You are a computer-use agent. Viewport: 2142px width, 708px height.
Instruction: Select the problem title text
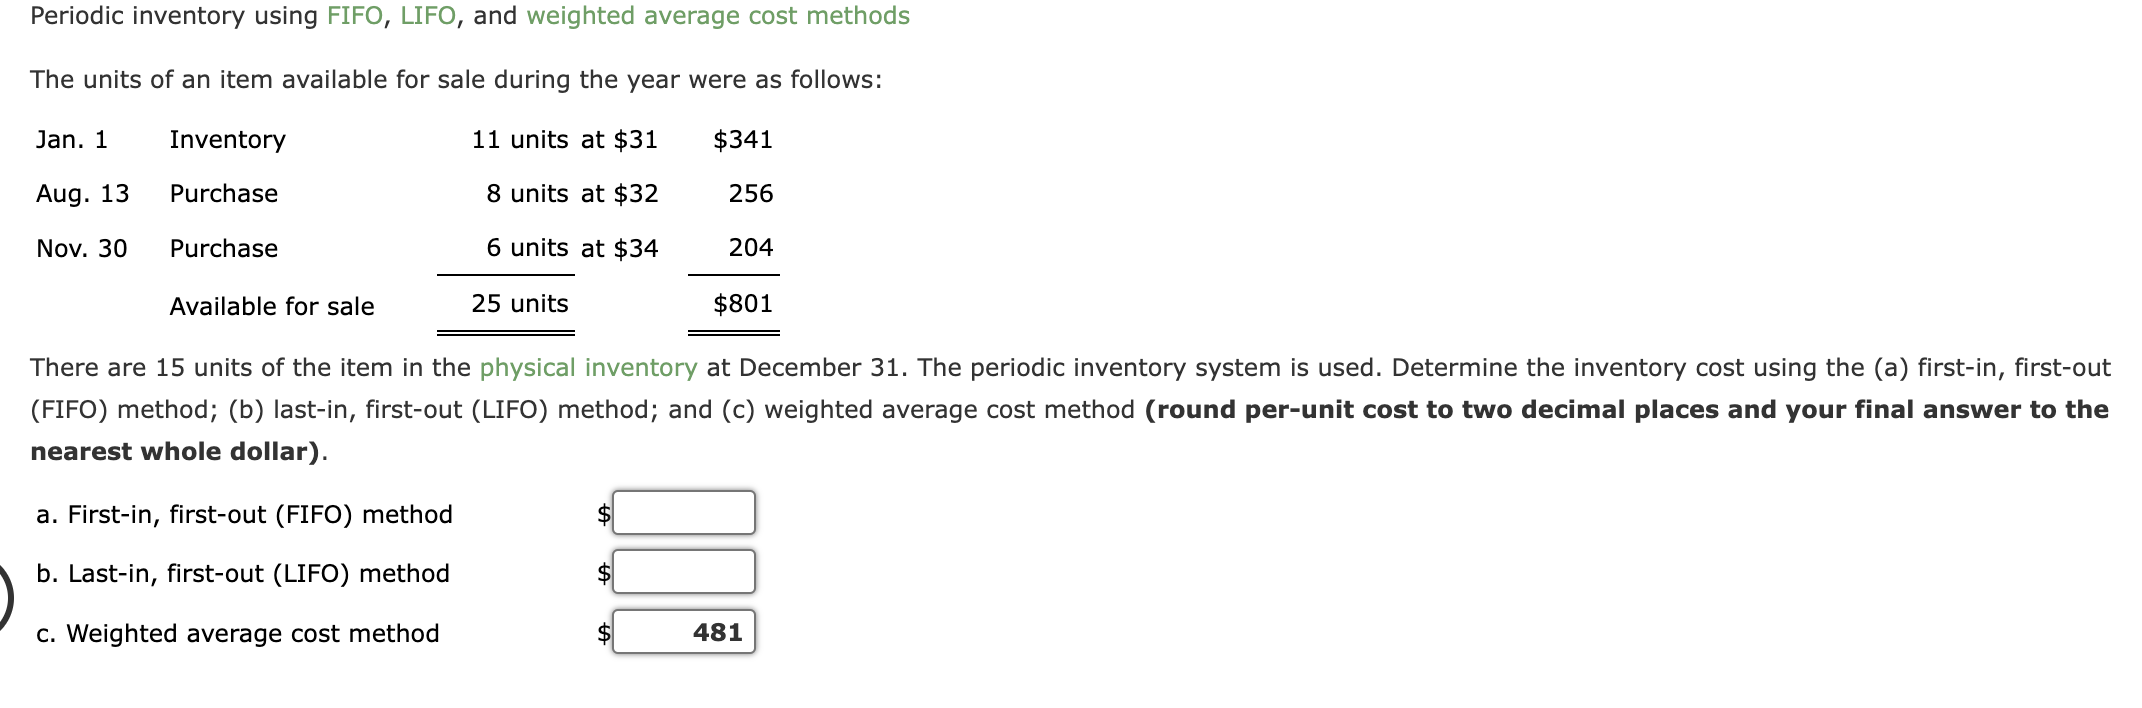[469, 16]
